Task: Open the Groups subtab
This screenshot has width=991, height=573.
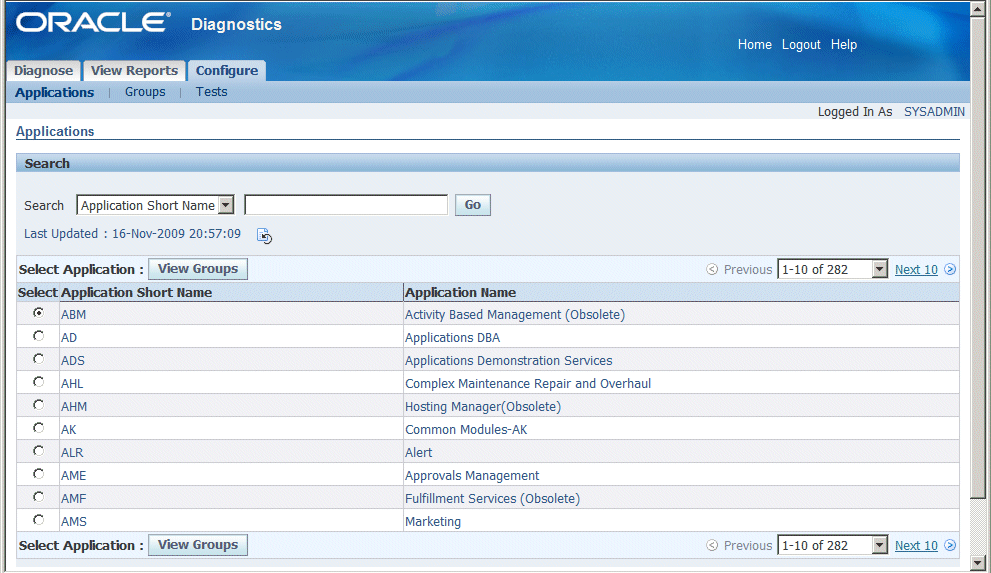Action: [145, 92]
